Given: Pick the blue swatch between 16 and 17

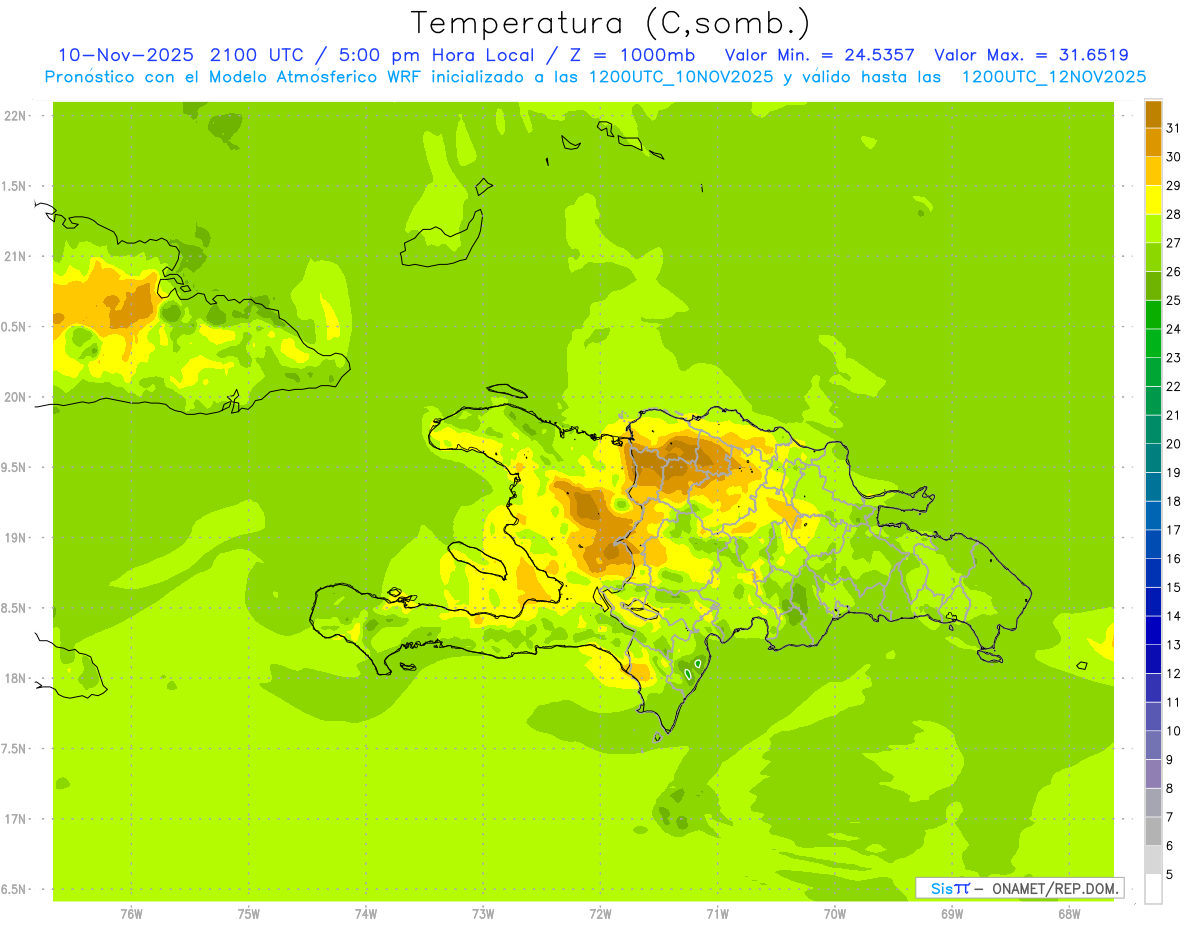Looking at the screenshot, I should coord(1153,544).
